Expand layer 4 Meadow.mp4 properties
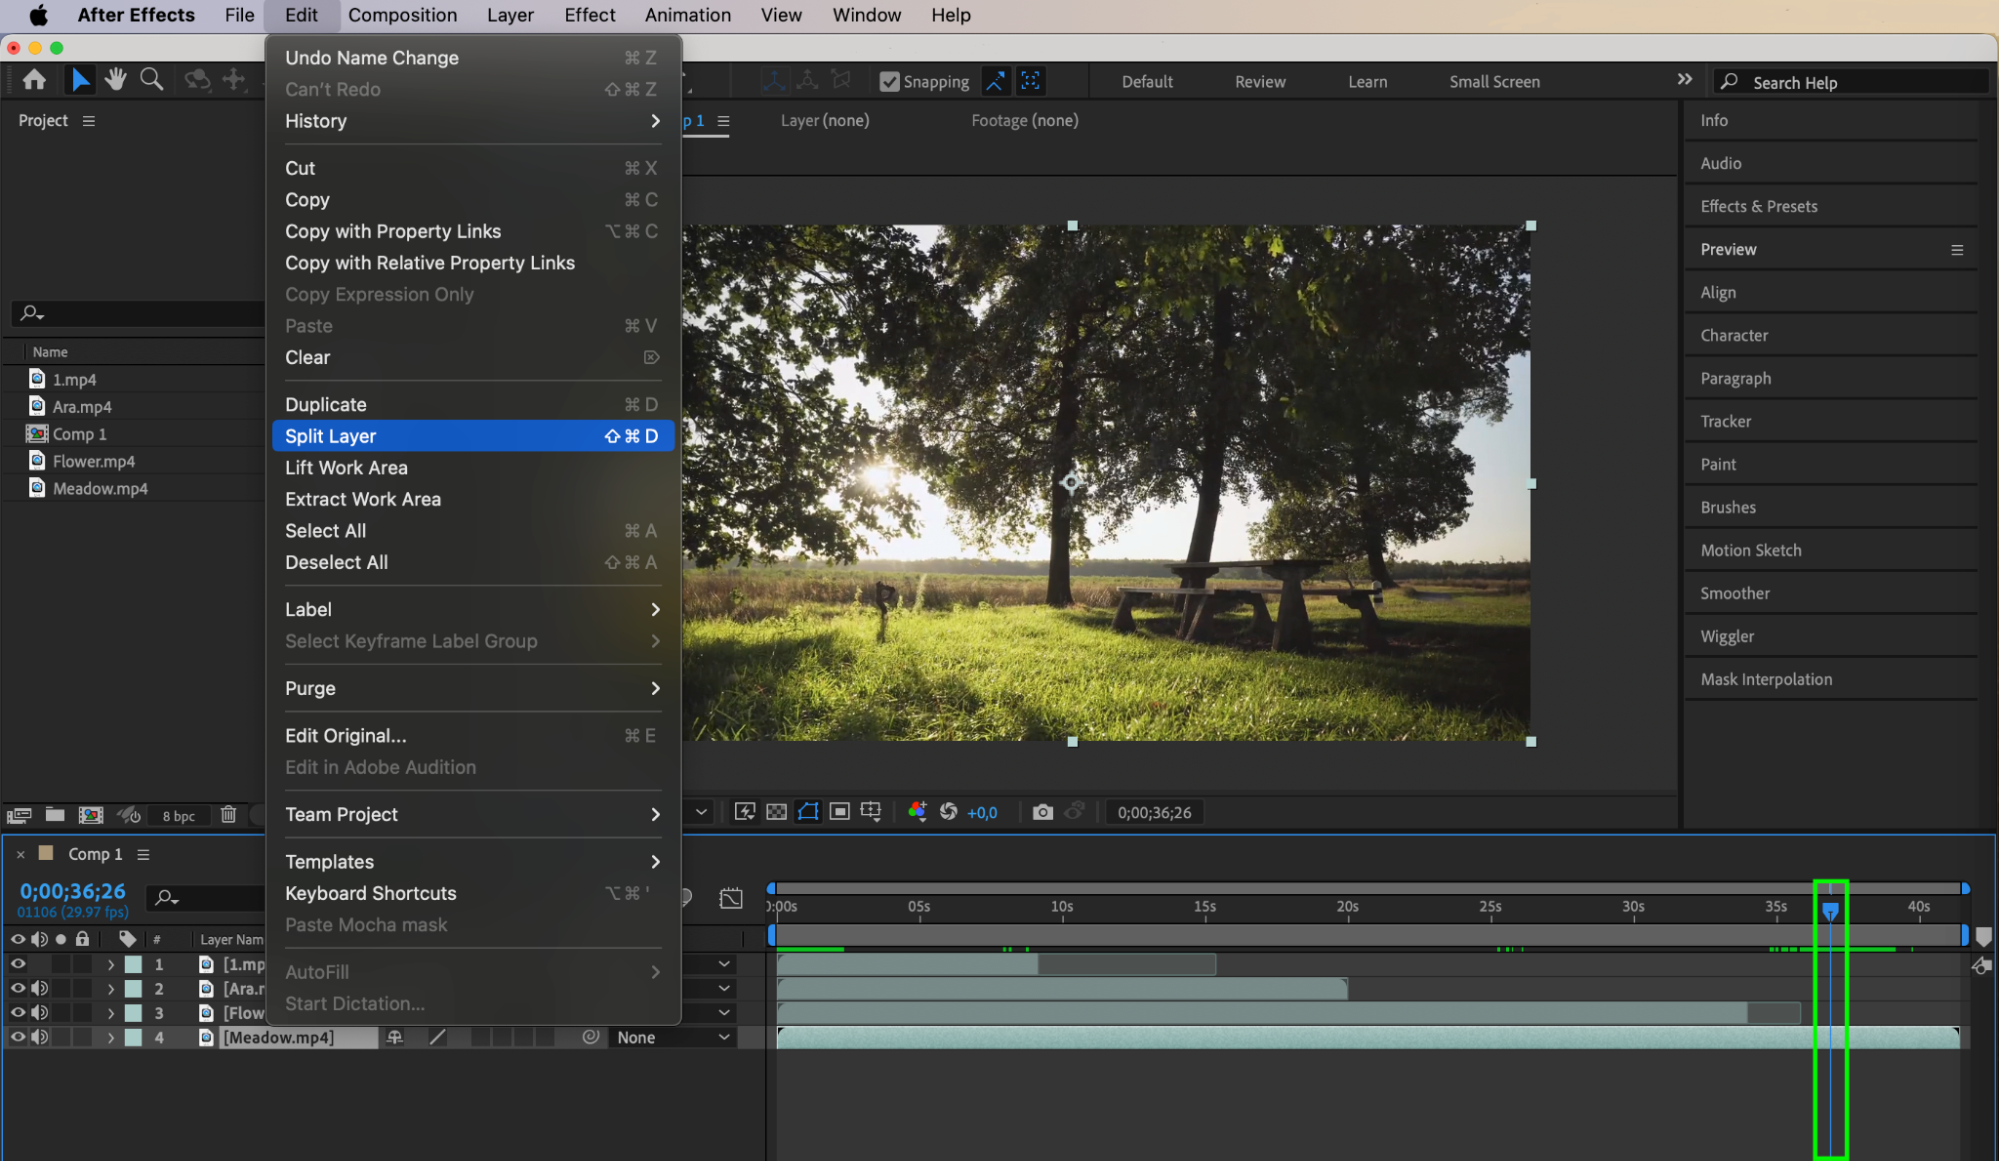 click(x=111, y=1038)
